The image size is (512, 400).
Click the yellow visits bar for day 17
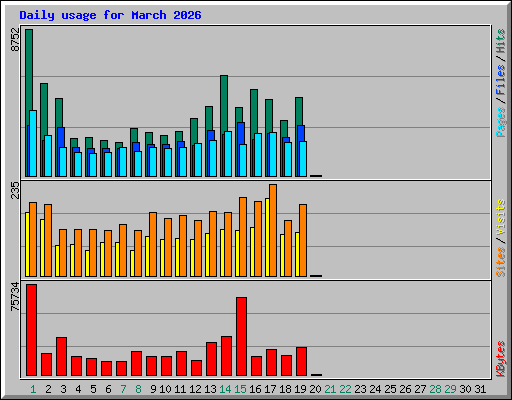coord(267,237)
